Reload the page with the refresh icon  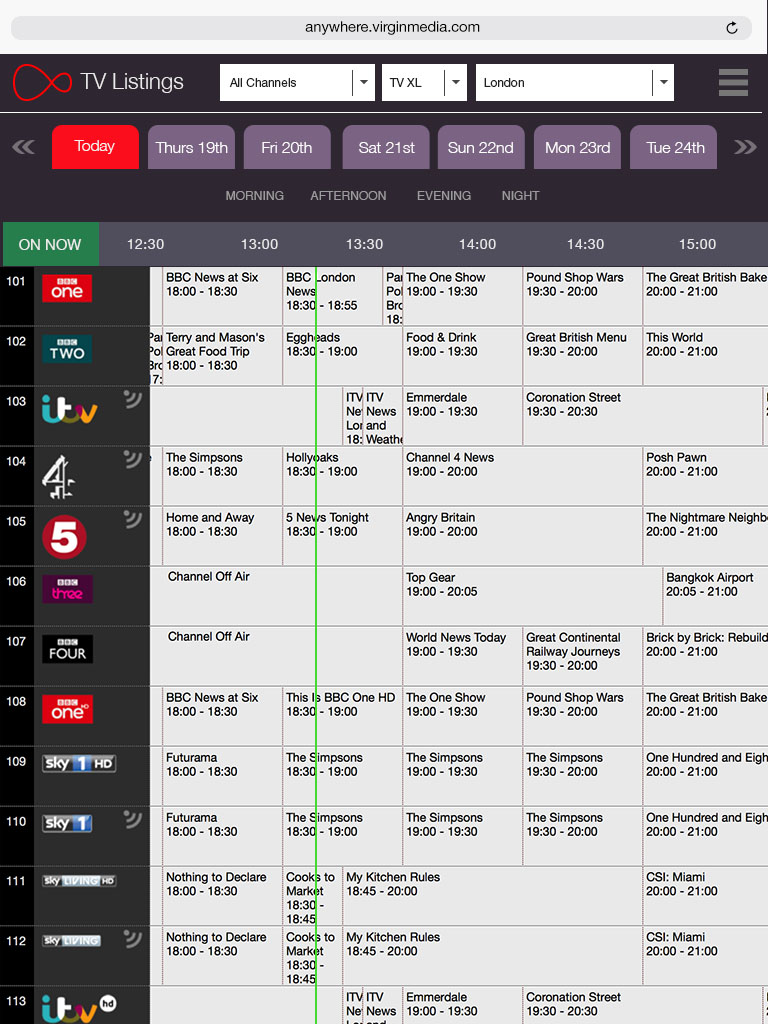pyautogui.click(x=732, y=27)
